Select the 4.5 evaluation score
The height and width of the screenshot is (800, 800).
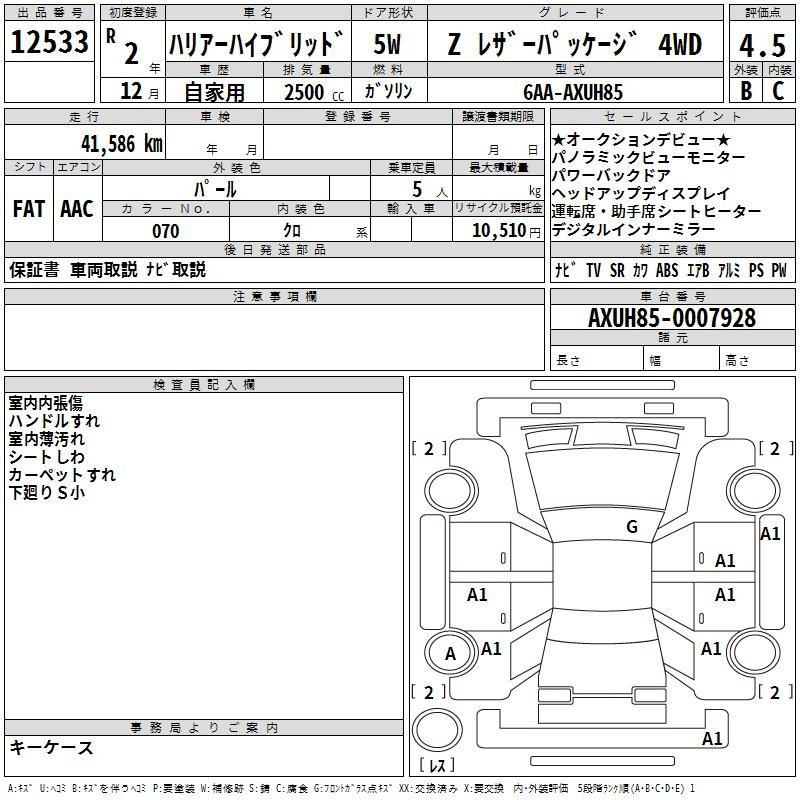(x=761, y=44)
